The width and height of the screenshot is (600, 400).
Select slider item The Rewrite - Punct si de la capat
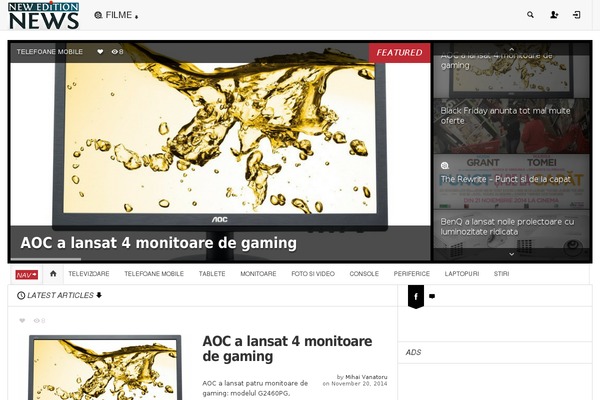click(x=512, y=181)
